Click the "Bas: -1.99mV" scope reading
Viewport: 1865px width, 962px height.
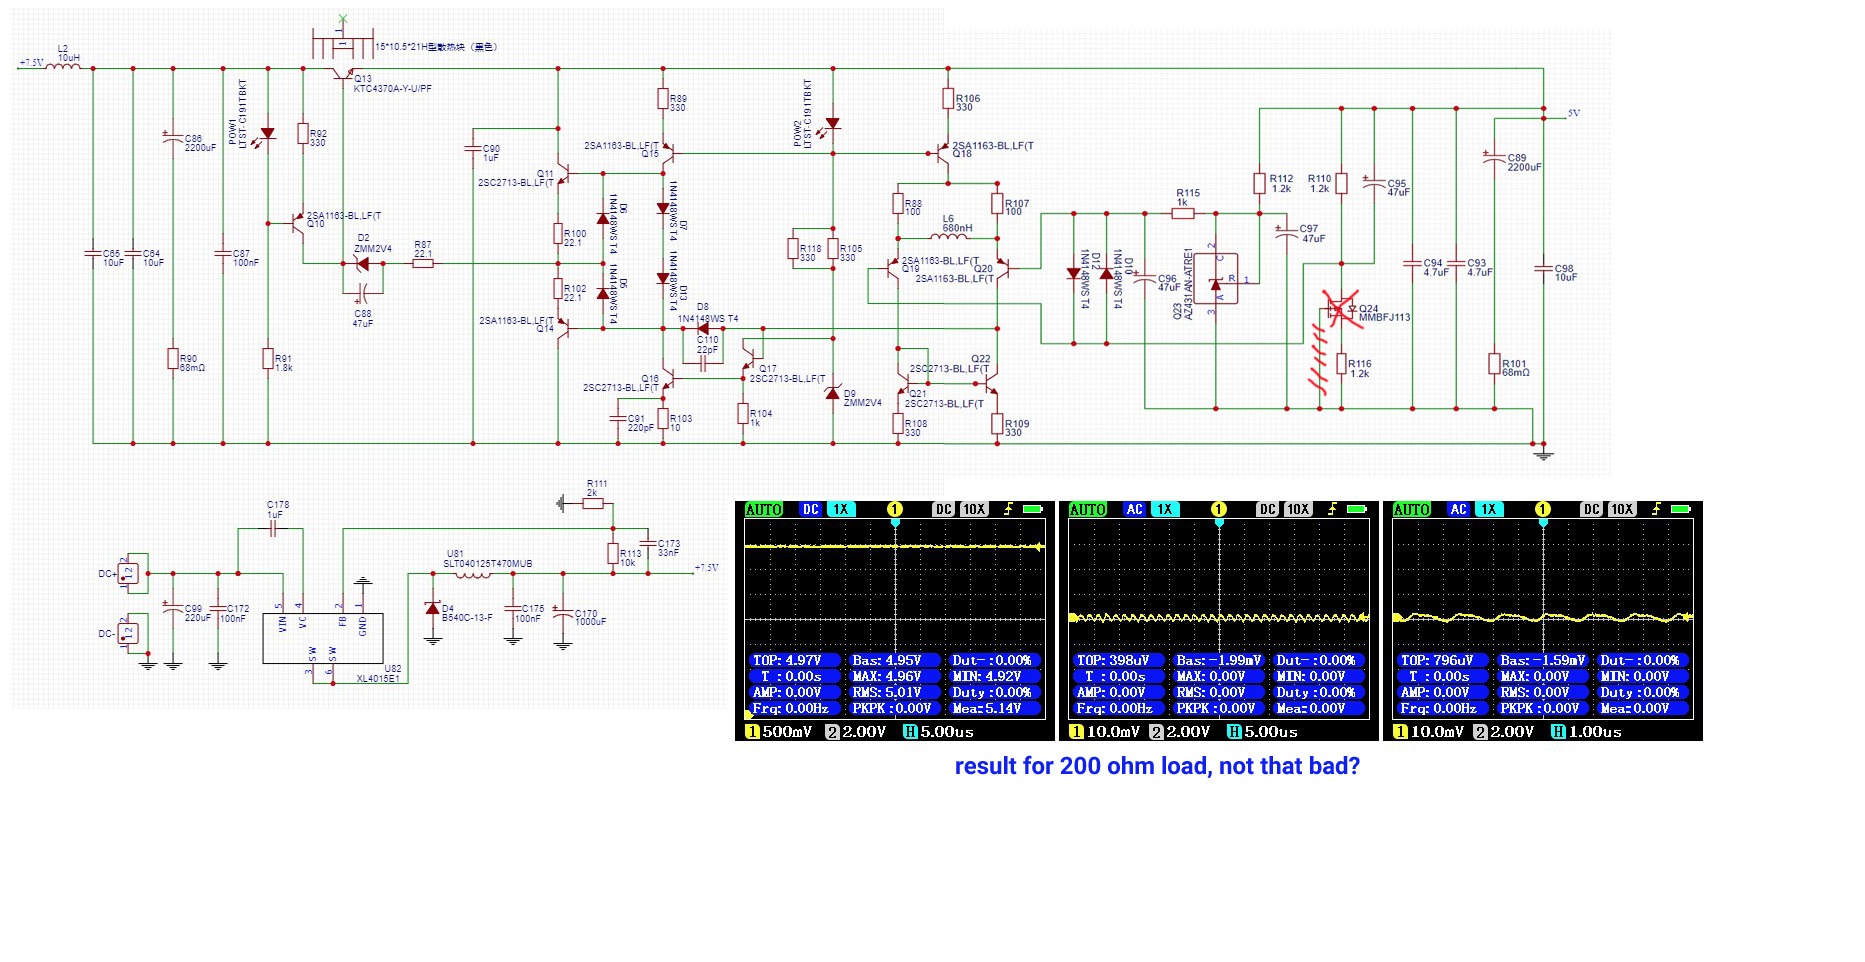(x=1218, y=660)
